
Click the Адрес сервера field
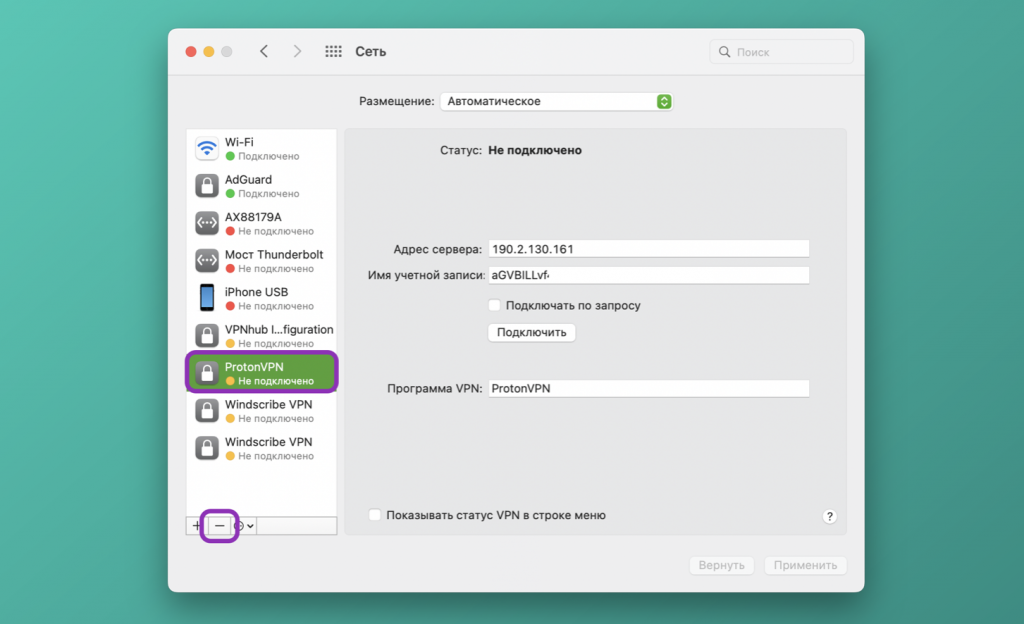(x=648, y=249)
